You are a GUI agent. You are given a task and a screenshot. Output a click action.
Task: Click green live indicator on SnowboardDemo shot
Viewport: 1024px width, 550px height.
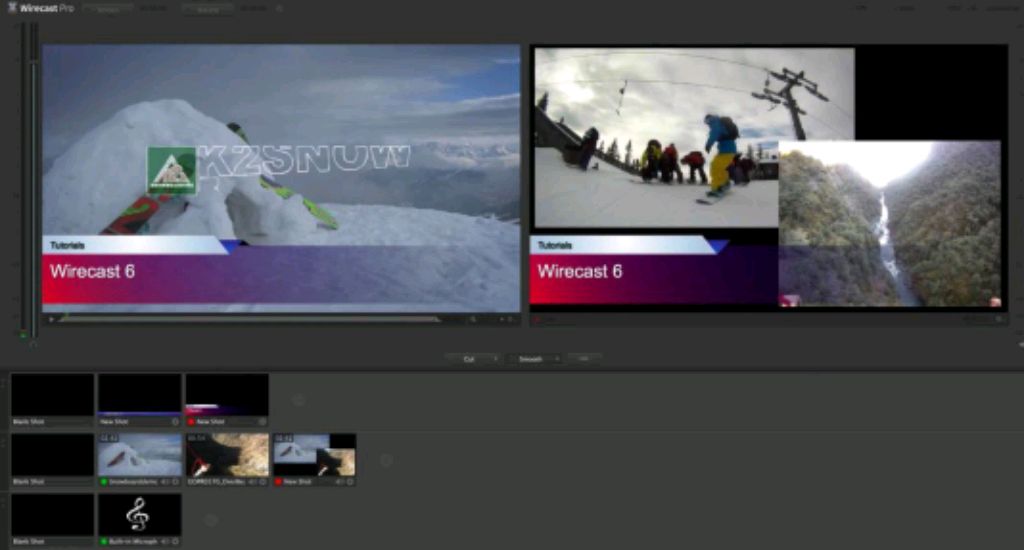pyautogui.click(x=104, y=482)
